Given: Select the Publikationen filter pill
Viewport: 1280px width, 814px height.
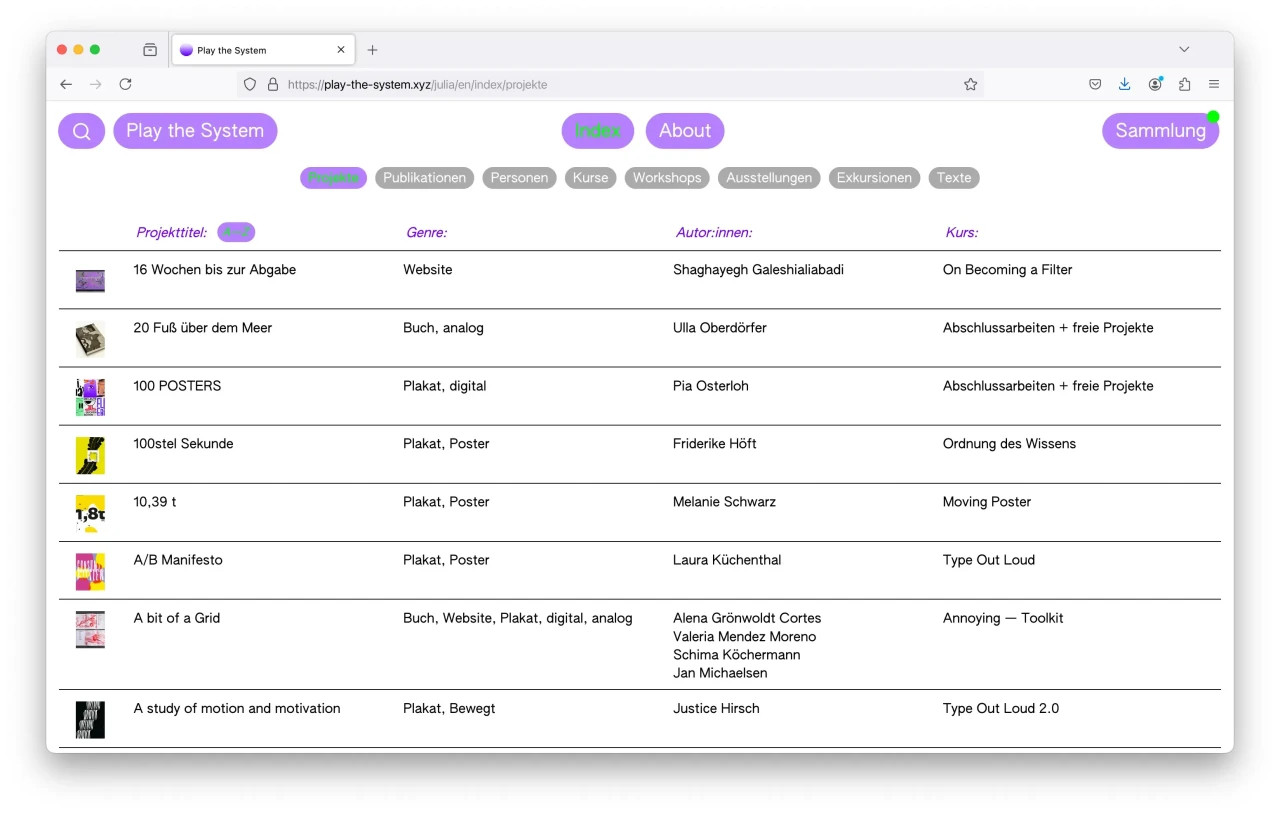Looking at the screenshot, I should [425, 178].
